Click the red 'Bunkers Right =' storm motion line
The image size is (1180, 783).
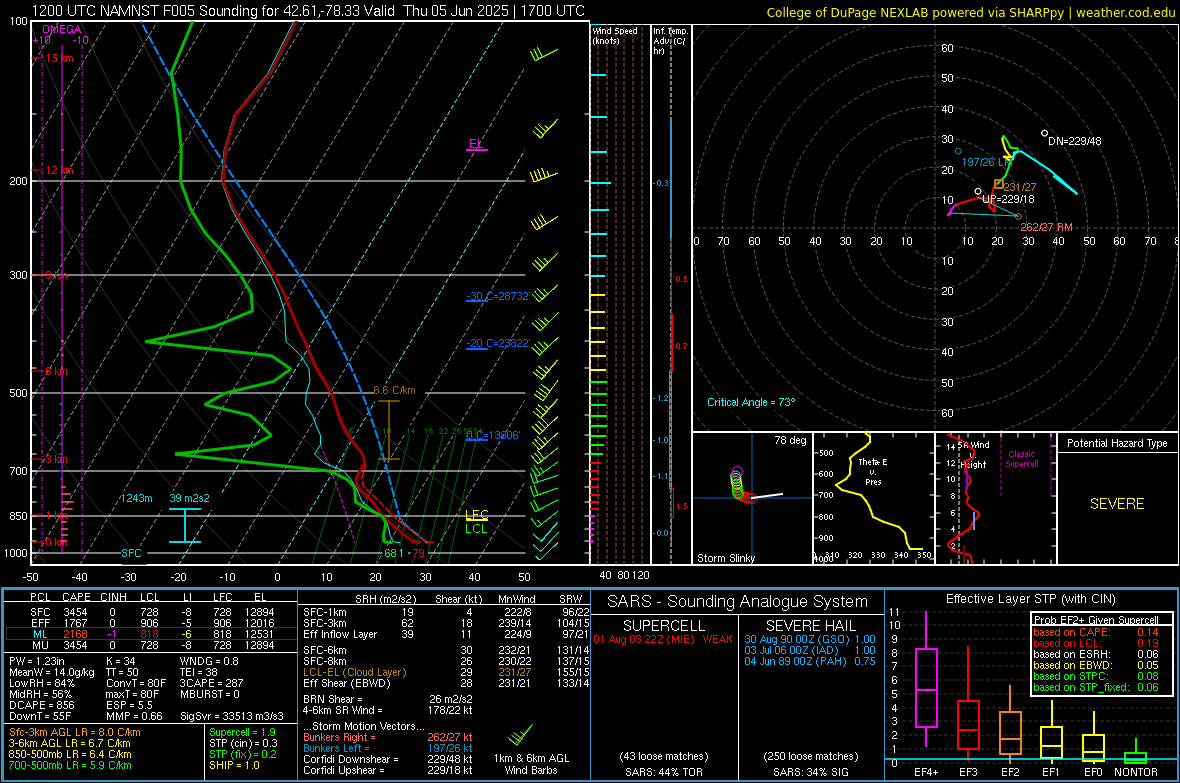(x=388, y=737)
